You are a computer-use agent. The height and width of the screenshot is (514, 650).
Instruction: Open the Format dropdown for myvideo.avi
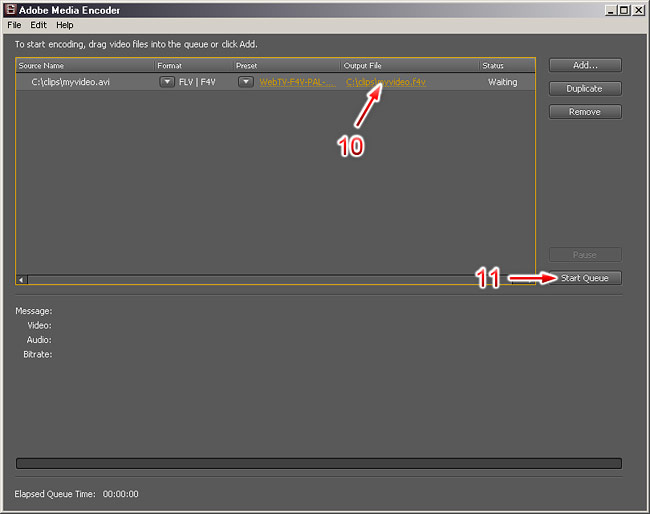[167, 82]
